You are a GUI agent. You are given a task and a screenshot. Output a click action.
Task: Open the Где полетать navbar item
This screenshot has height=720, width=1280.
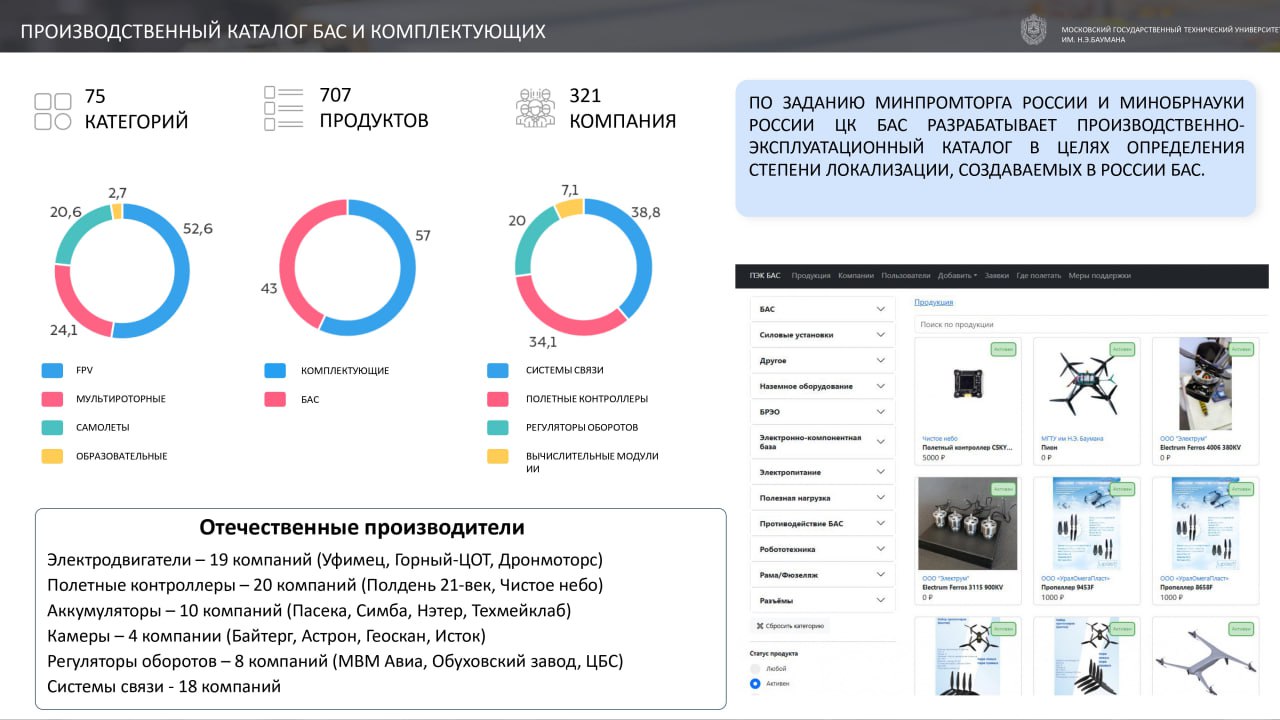[1039, 276]
